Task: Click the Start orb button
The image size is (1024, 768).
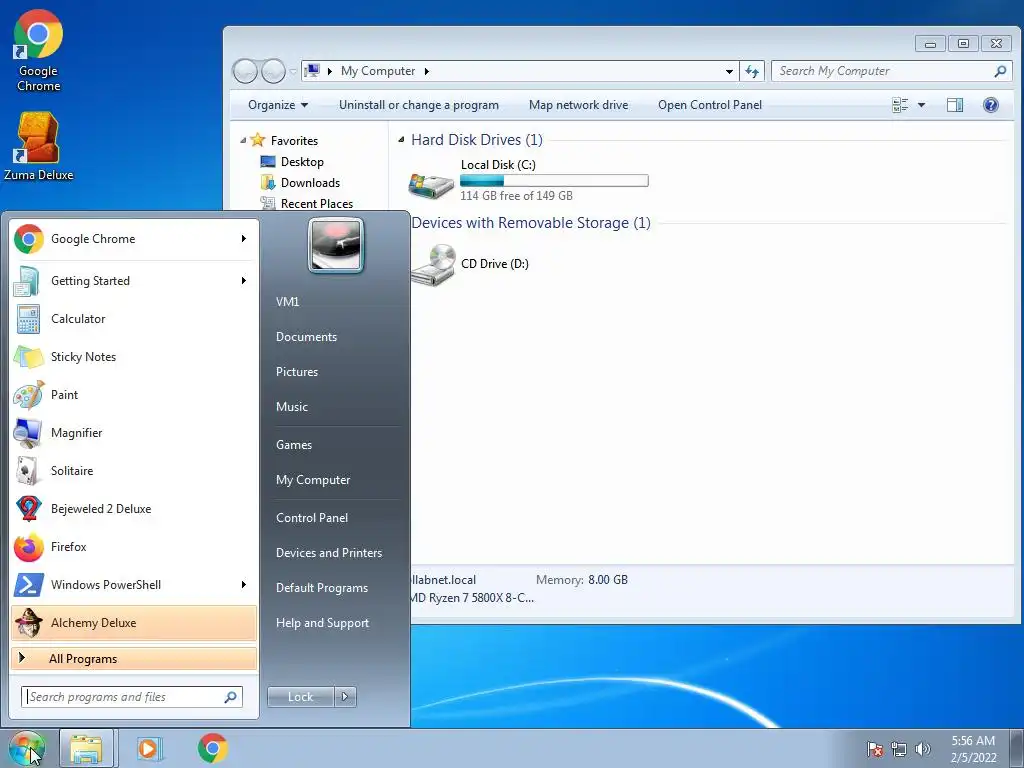Action: [27, 748]
